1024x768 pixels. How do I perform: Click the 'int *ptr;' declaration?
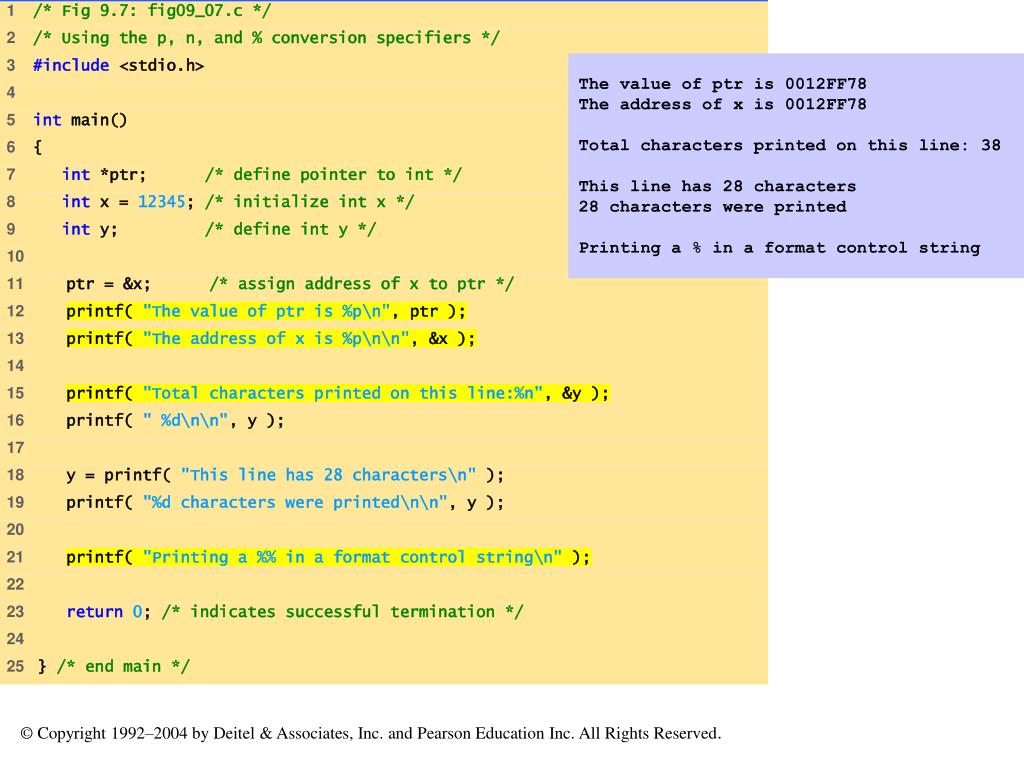pos(104,174)
